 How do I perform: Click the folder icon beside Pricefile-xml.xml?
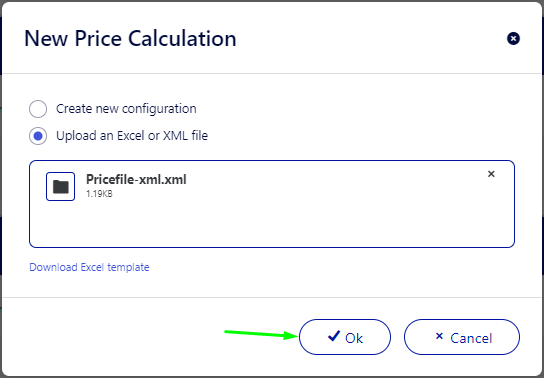coord(60,187)
